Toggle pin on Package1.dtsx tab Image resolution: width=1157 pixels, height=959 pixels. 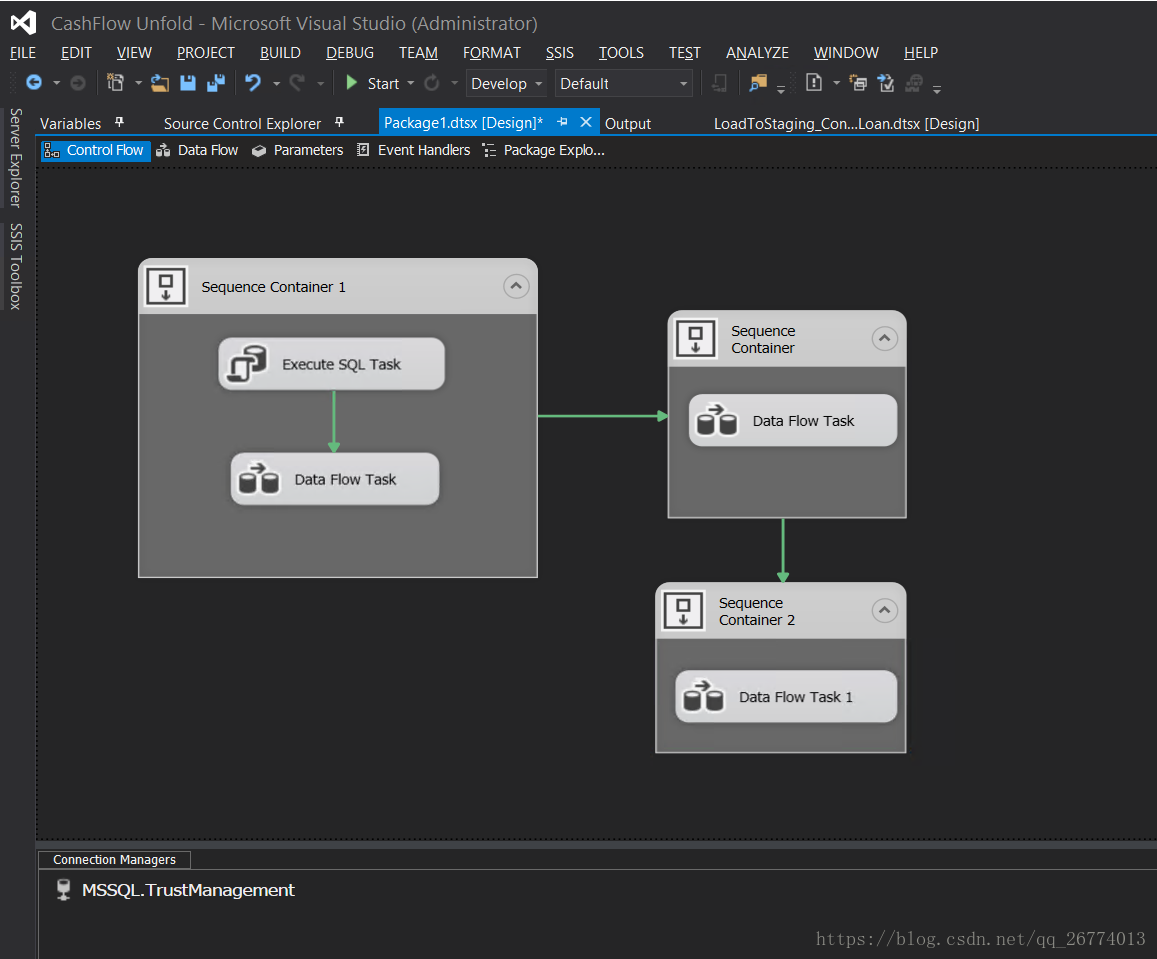click(x=562, y=122)
